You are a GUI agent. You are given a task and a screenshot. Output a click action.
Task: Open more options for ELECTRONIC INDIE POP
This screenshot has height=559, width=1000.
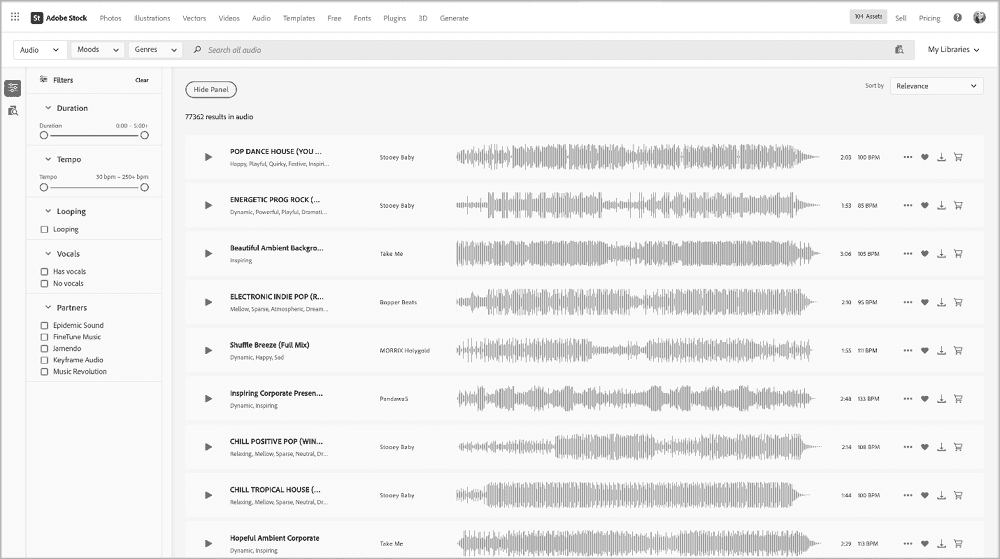908,302
